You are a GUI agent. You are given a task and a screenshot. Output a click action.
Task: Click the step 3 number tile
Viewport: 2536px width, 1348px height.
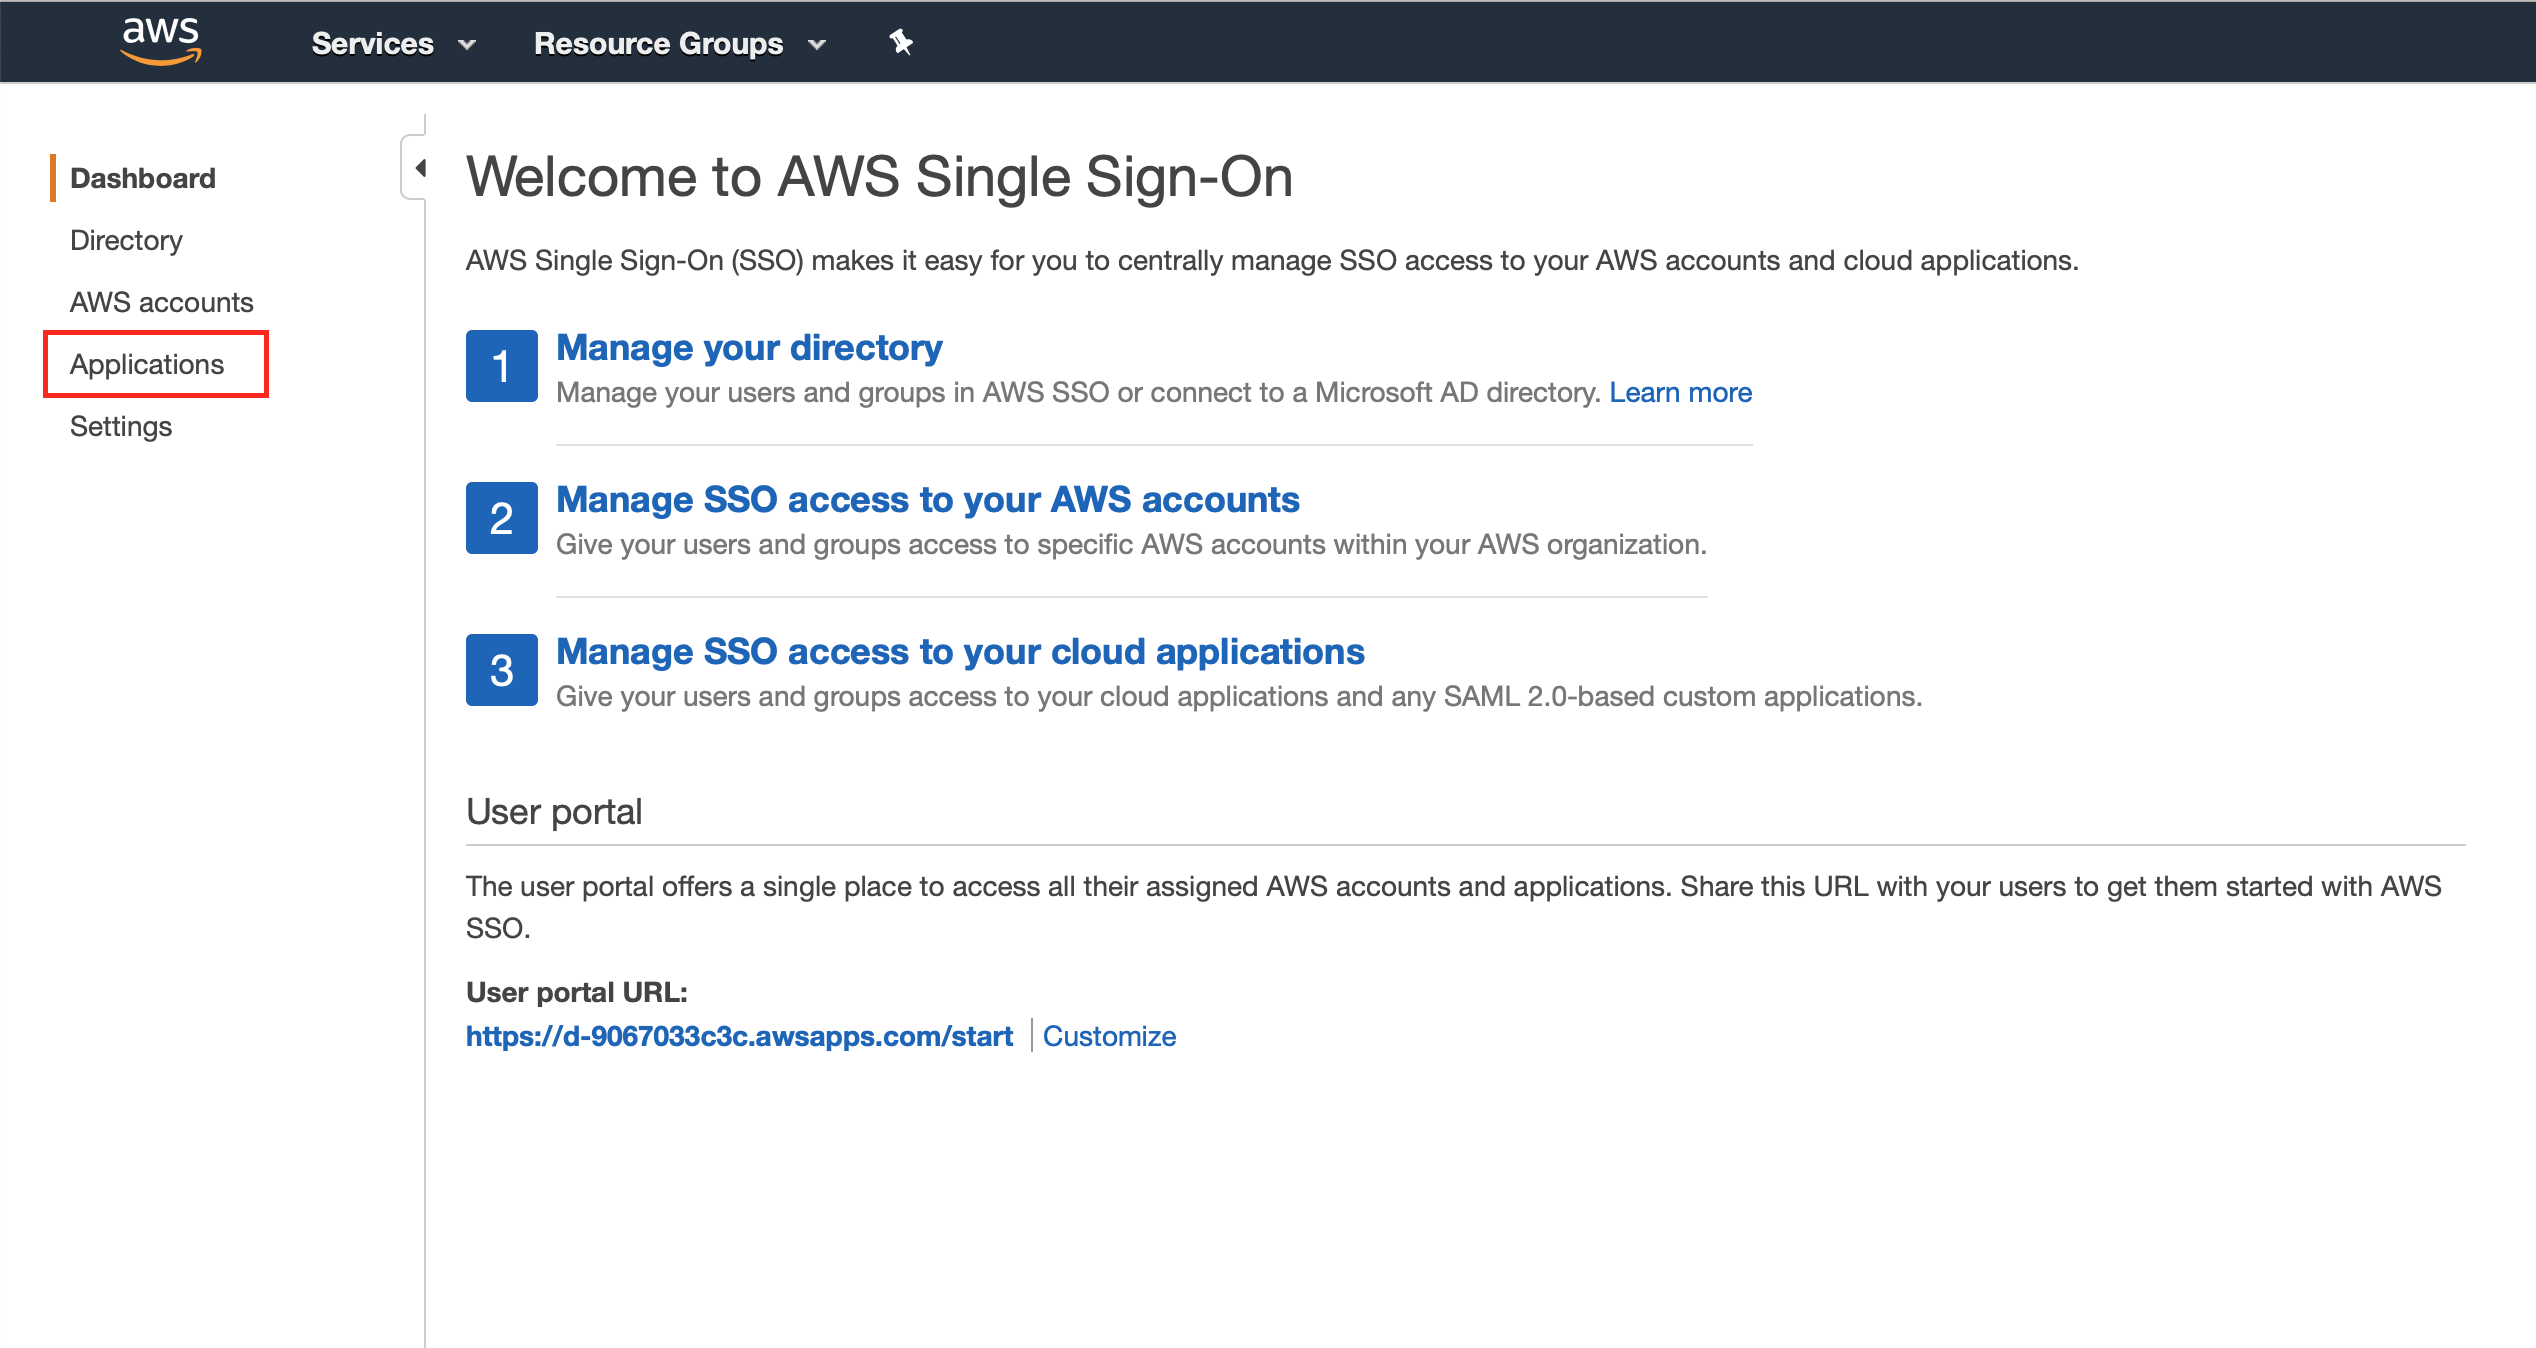point(501,670)
